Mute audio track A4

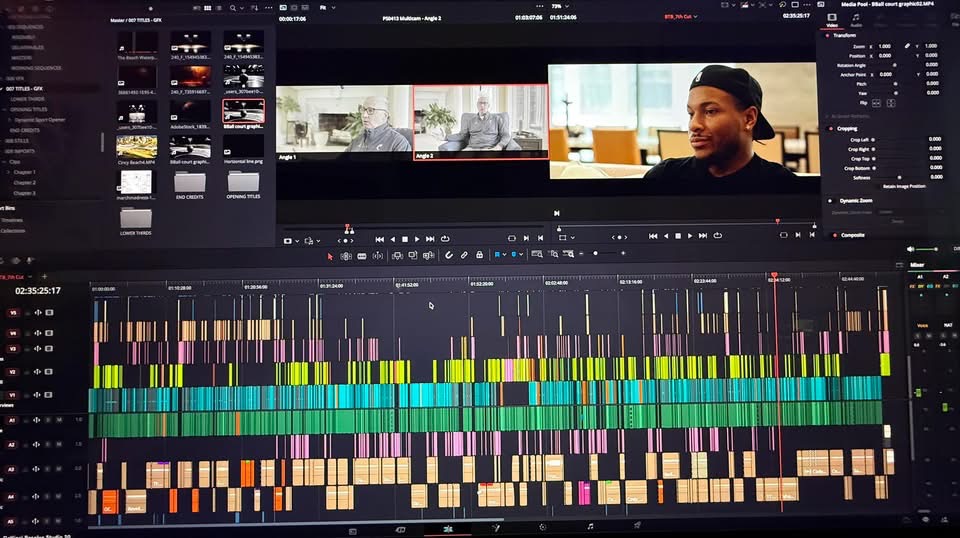(59, 496)
